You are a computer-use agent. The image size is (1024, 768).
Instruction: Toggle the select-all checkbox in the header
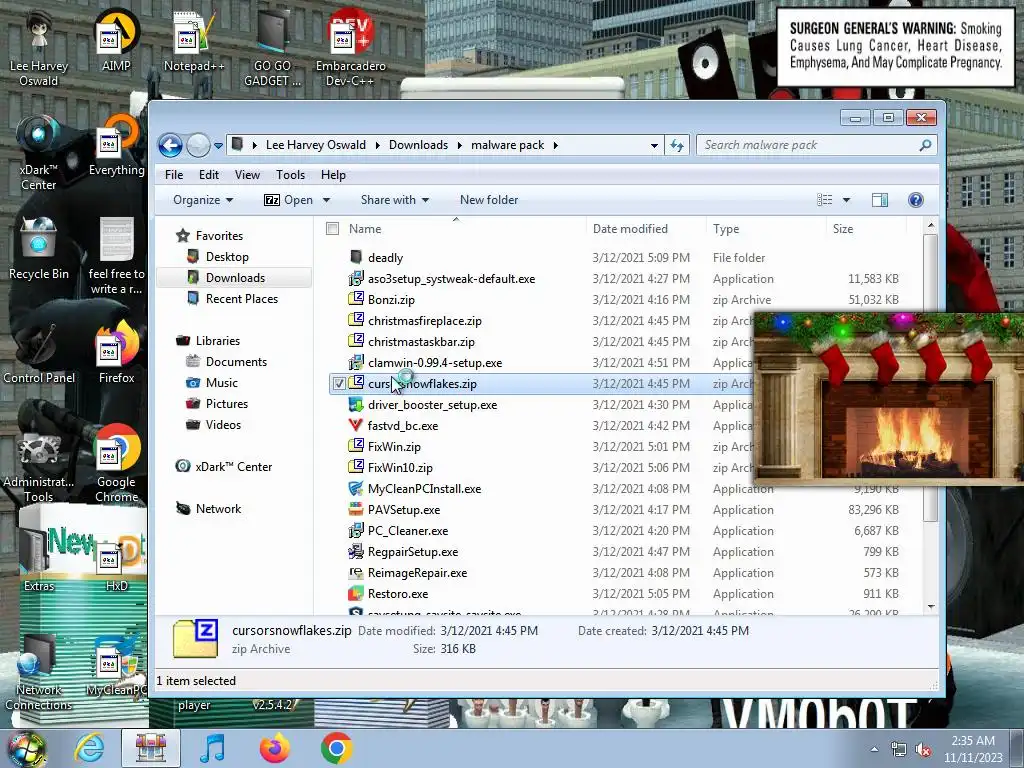[332, 229]
